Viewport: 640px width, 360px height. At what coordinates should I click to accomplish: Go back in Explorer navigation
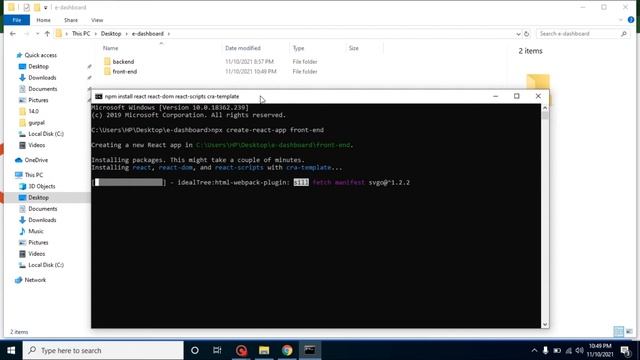point(13,34)
